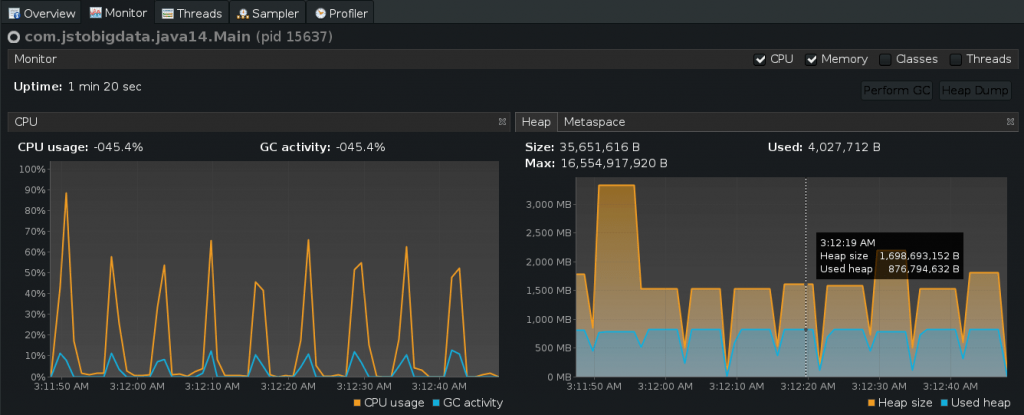Click the CPU panel header label
This screenshot has height=415, width=1024.
pyautogui.click(x=26, y=122)
